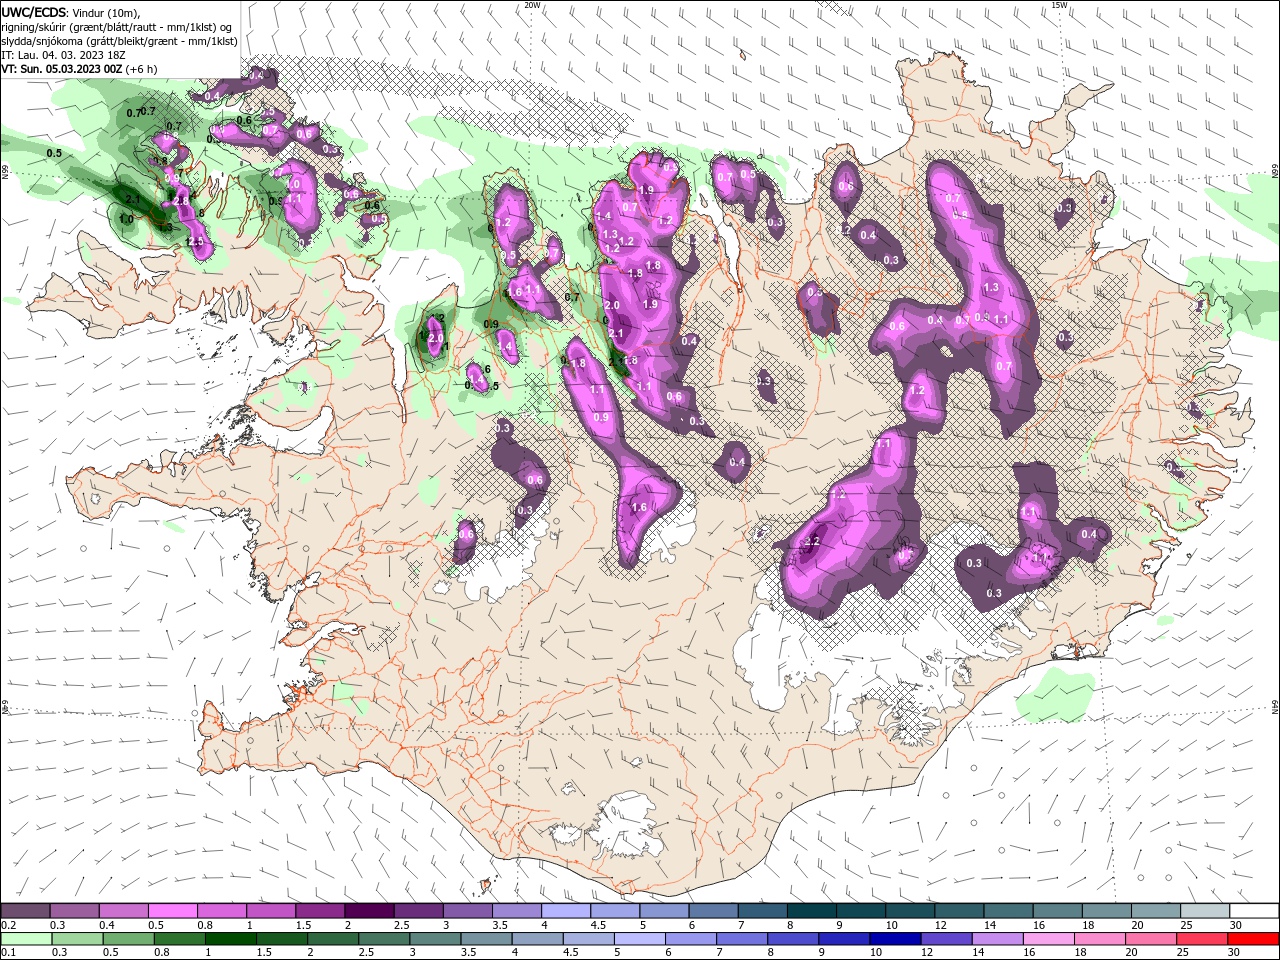1280x960 pixels.
Task: Select the 14 swatch in upper snow legend
Action: 1009,910
